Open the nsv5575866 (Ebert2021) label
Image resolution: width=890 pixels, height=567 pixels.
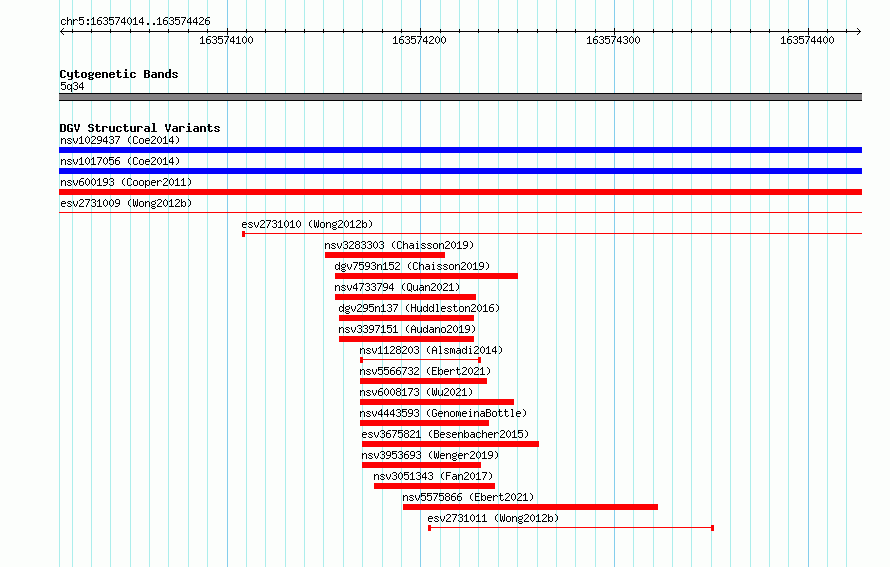click(x=468, y=497)
